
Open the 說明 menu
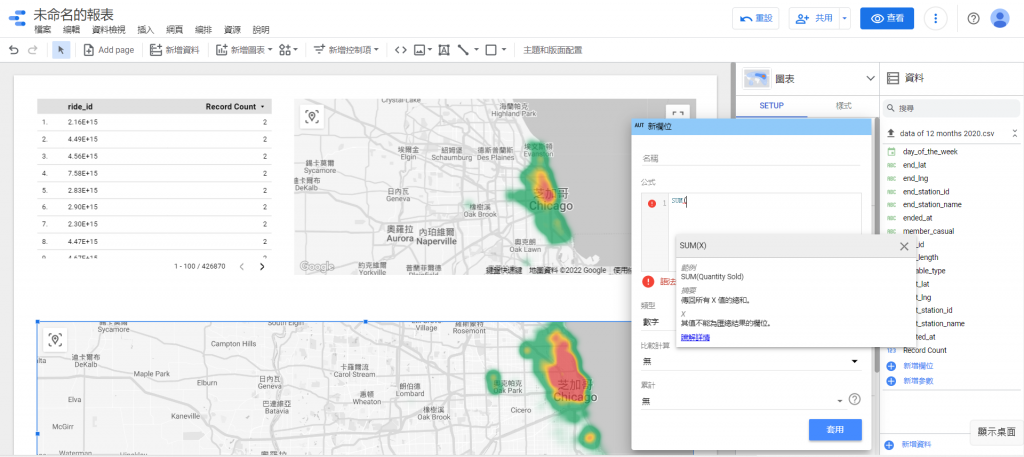261,30
